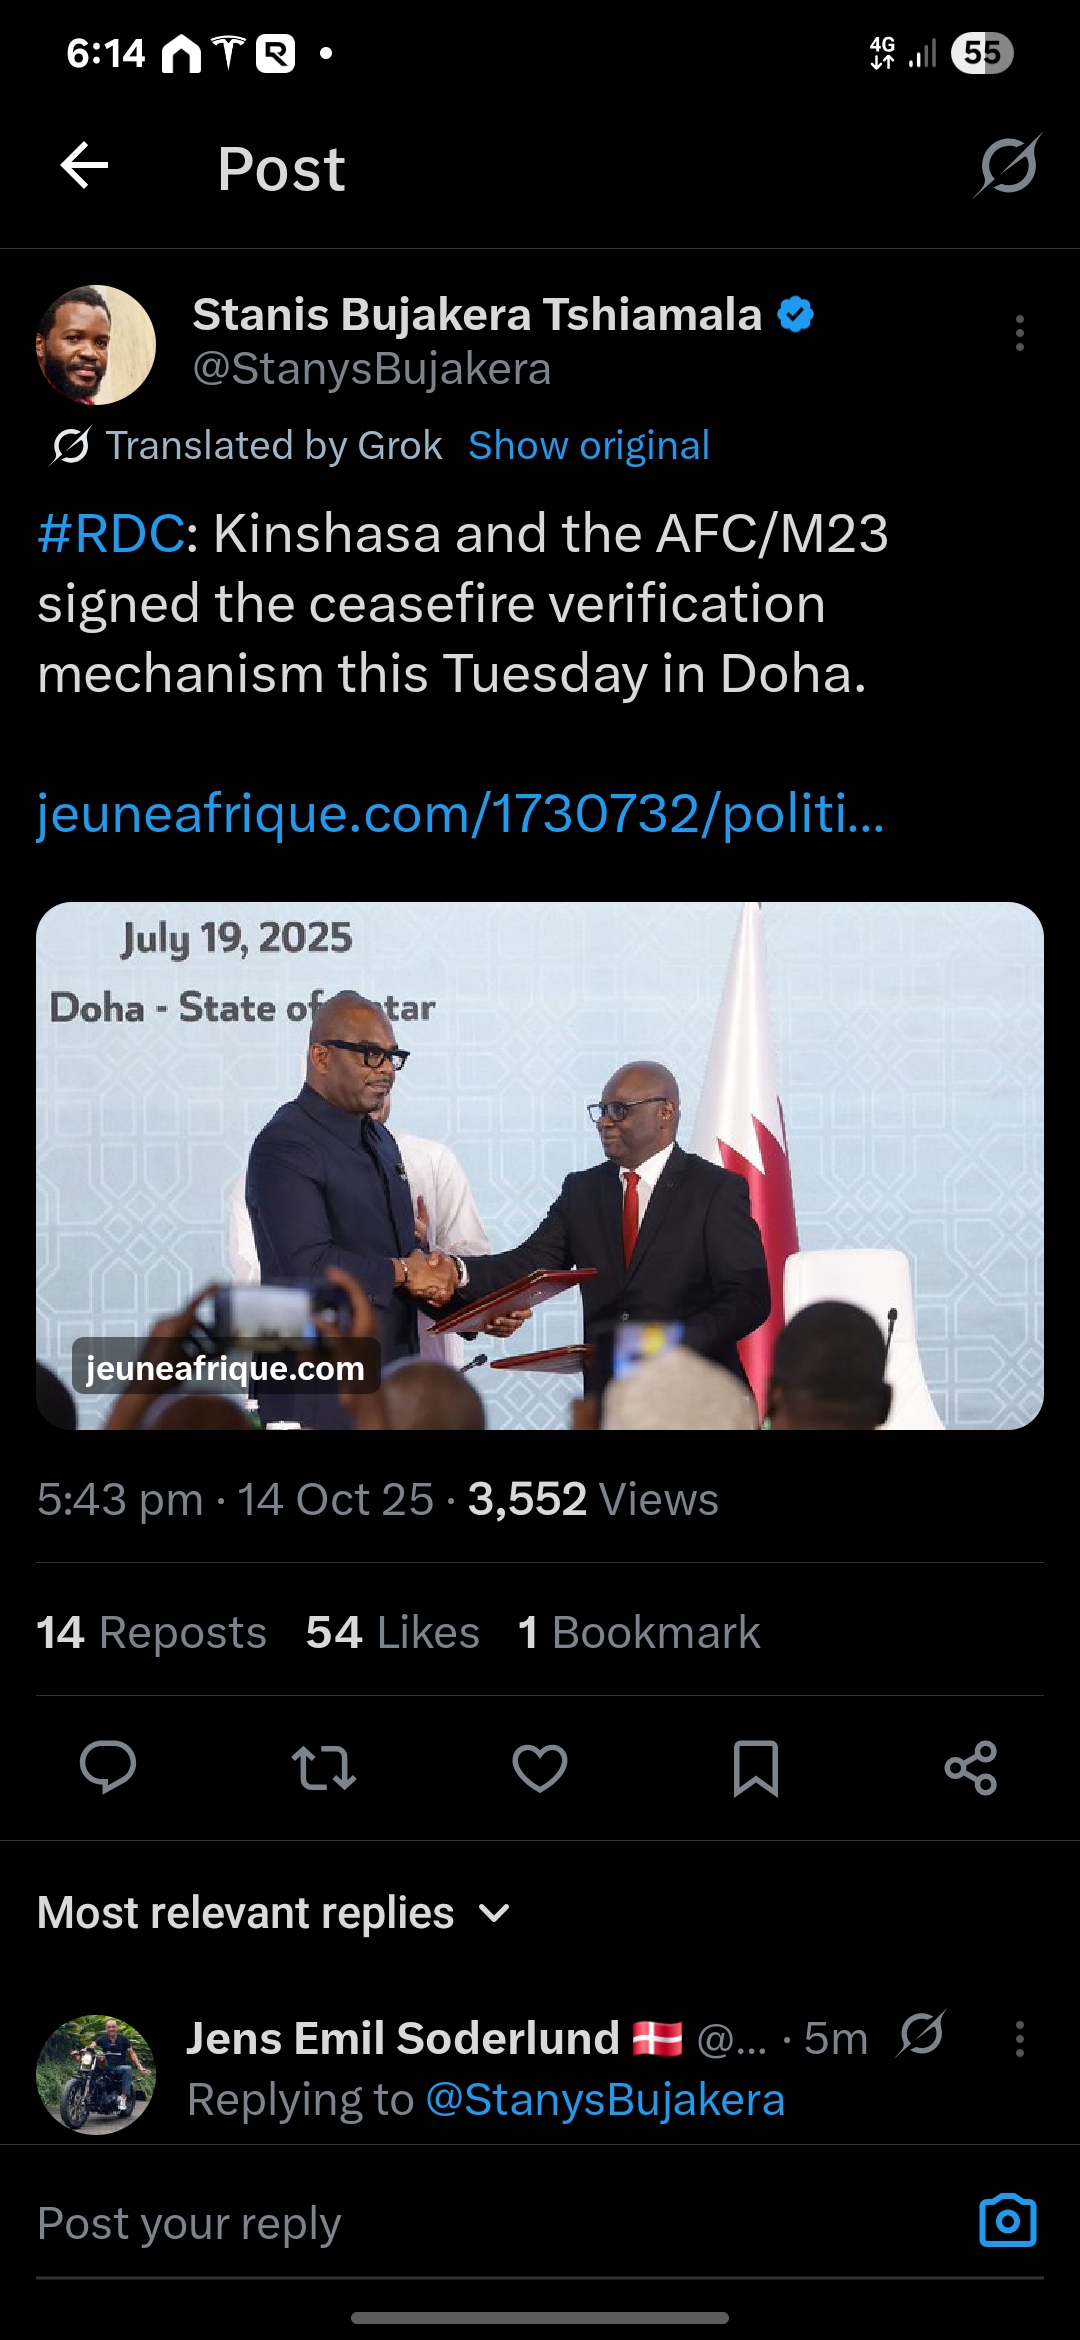Tap the camera icon in reply bar
The image size is (1080, 2340).
[x=1007, y=2221]
